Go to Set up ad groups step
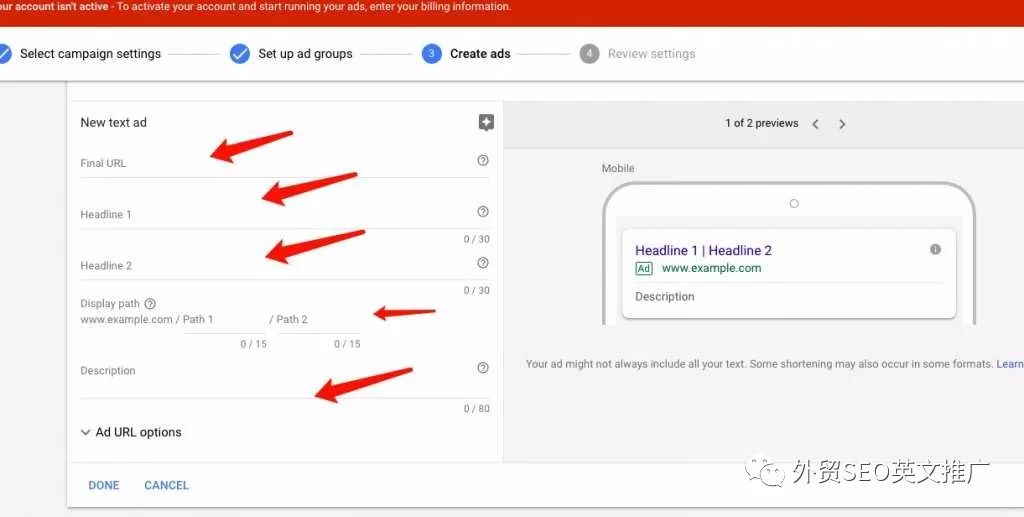Image resolution: width=1024 pixels, height=517 pixels. (291, 54)
